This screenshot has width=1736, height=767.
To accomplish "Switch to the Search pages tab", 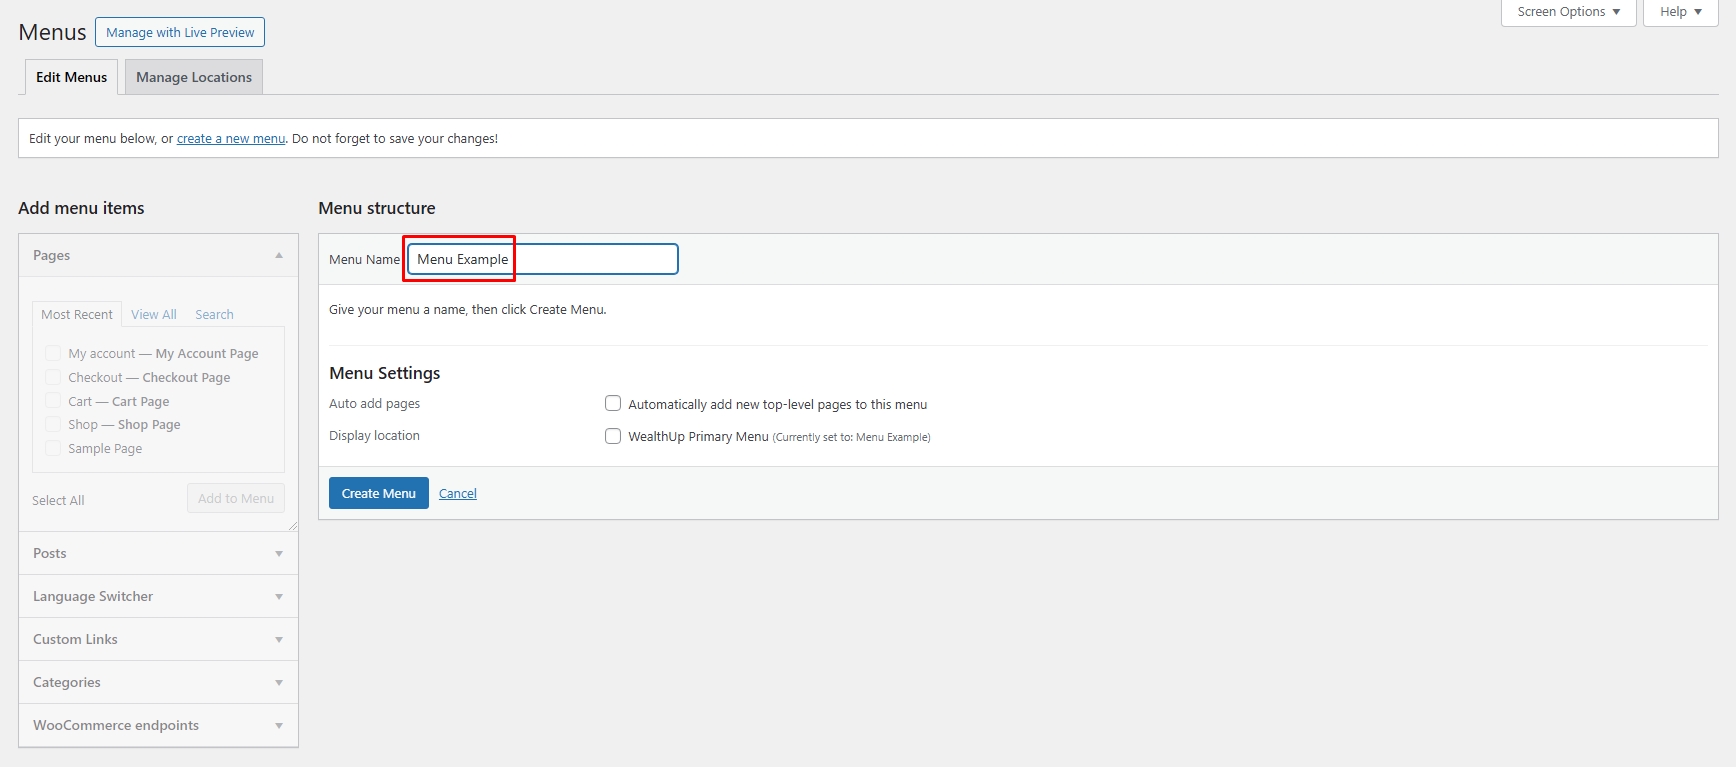I will (214, 315).
